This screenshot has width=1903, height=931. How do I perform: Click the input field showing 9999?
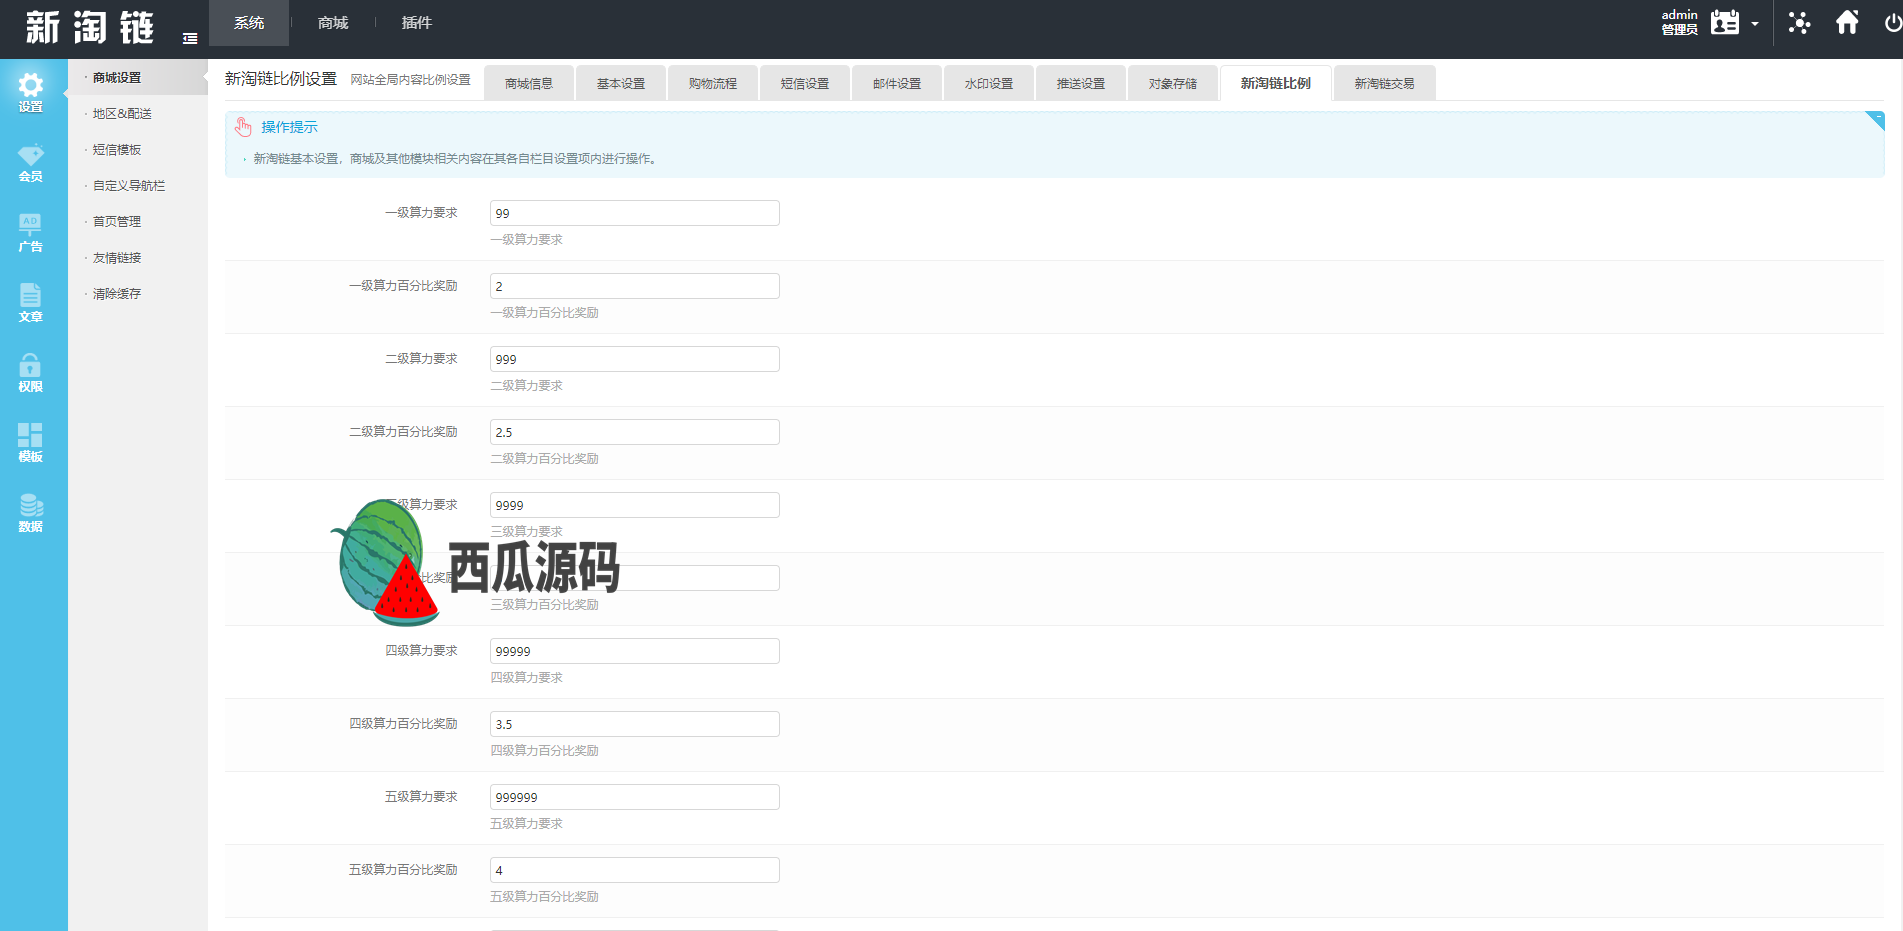[635, 505]
